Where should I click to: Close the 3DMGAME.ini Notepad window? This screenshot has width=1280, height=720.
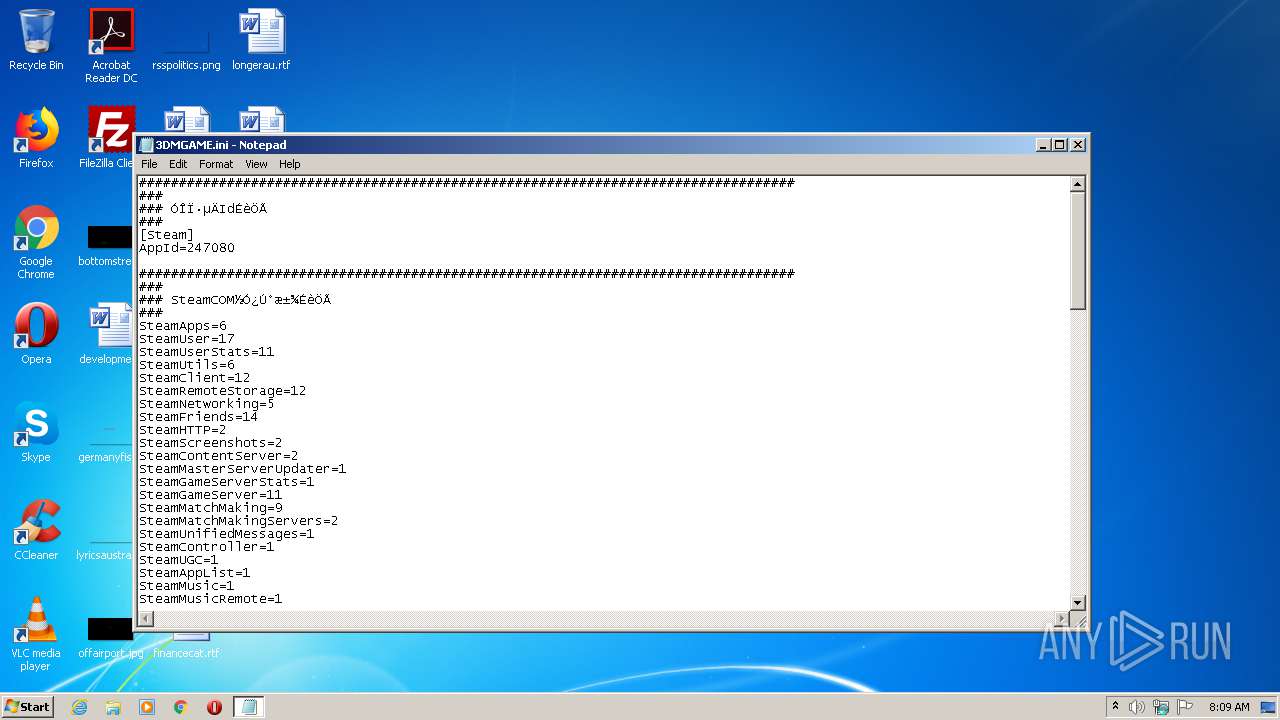coord(1078,145)
